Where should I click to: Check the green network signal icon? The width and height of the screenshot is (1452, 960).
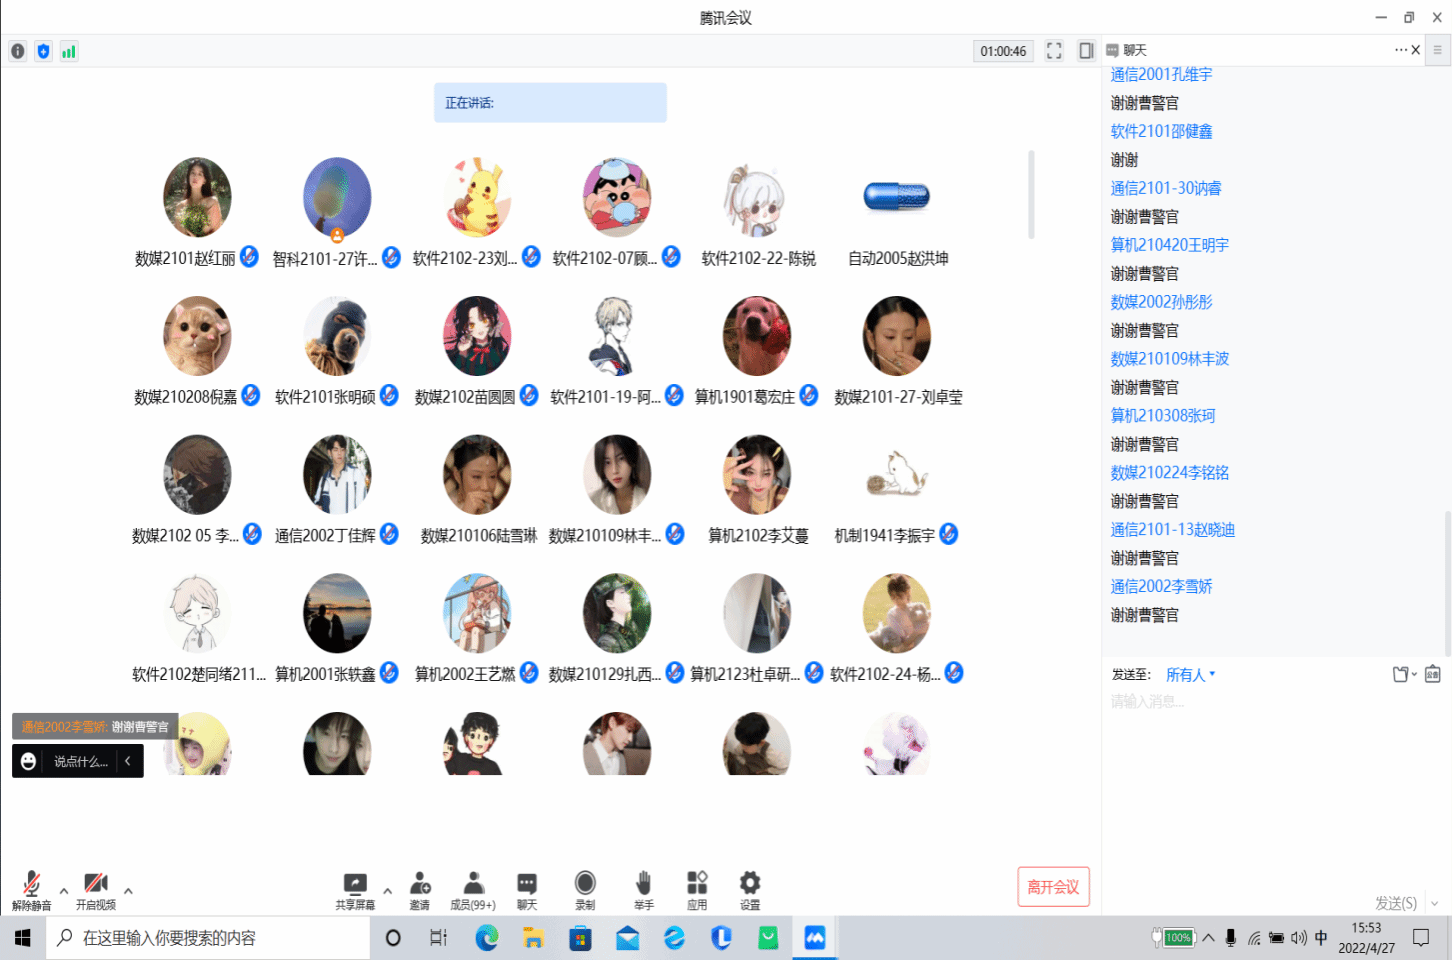point(69,51)
